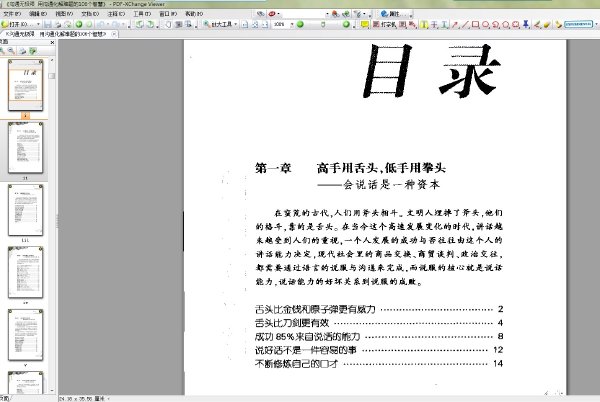Adjust the zoom slider handle
Screen dimensions: 600x402
point(323,24)
